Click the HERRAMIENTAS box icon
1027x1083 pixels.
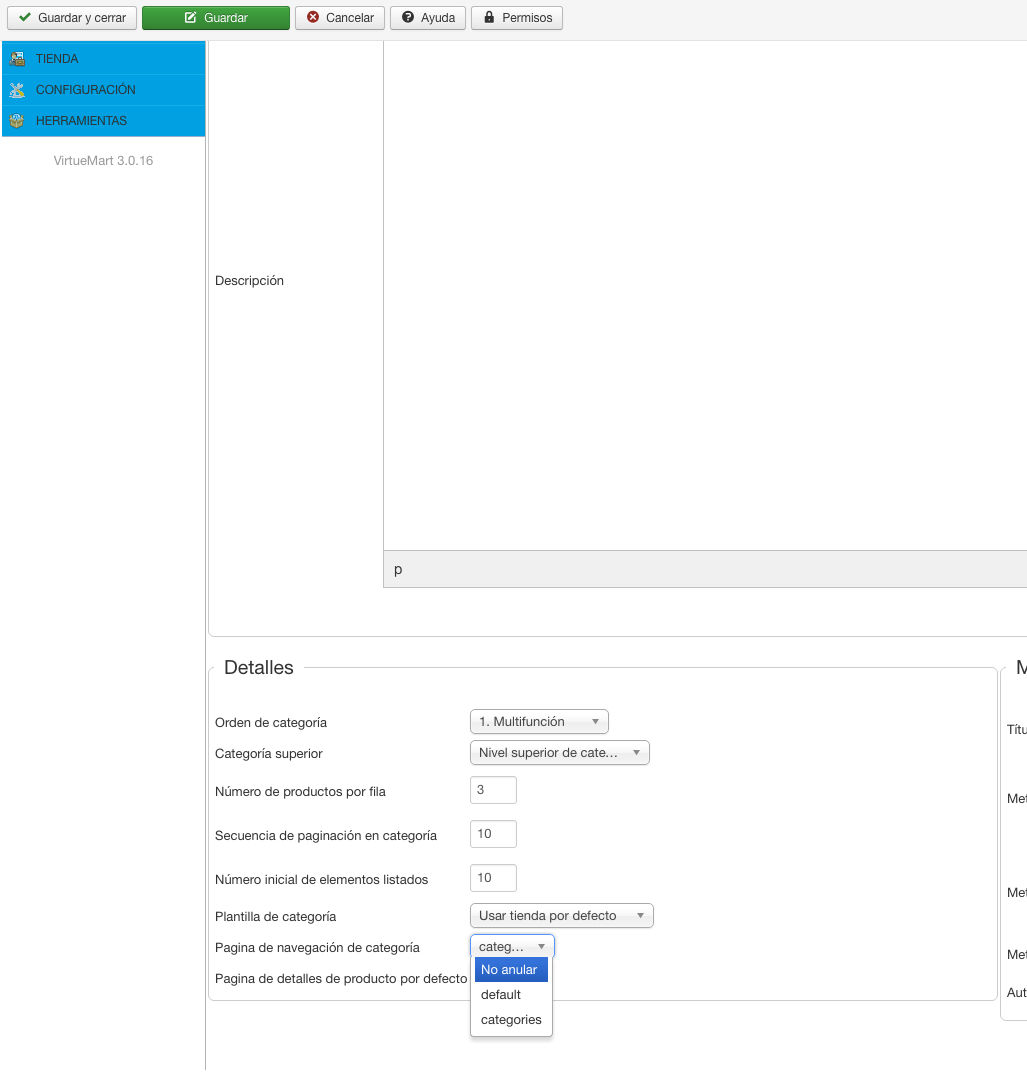coord(17,121)
